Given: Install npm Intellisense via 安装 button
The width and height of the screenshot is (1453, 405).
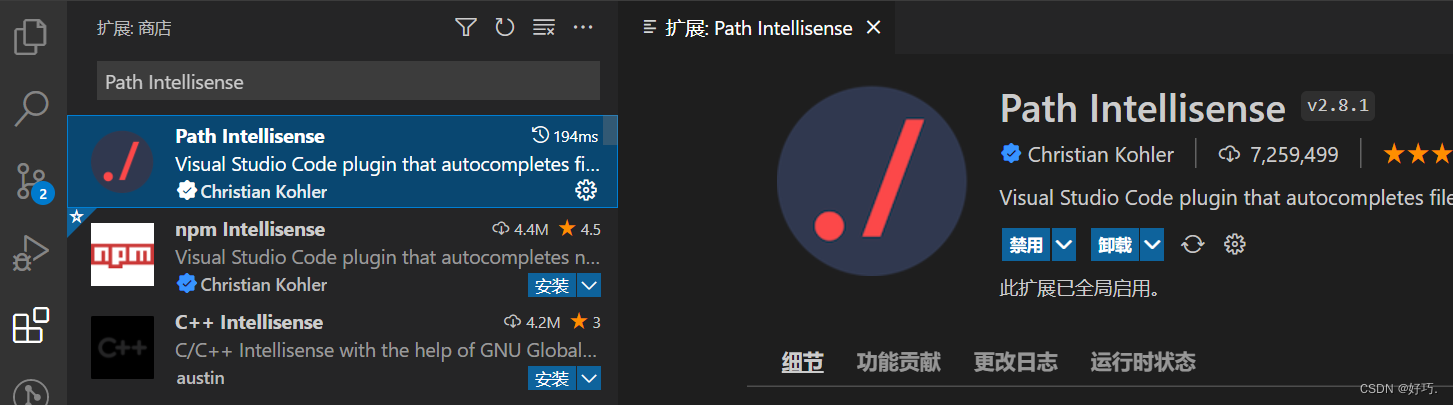Looking at the screenshot, I should [552, 286].
